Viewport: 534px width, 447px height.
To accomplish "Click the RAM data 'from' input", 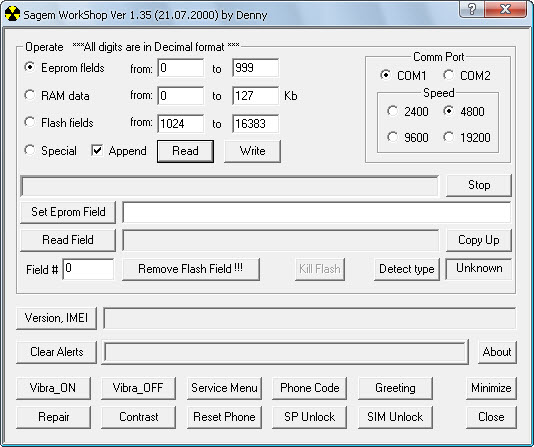I will [181, 96].
